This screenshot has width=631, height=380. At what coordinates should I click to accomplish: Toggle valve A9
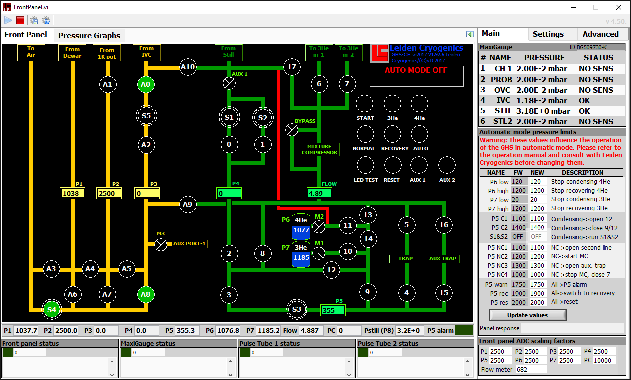pyautogui.click(x=188, y=204)
